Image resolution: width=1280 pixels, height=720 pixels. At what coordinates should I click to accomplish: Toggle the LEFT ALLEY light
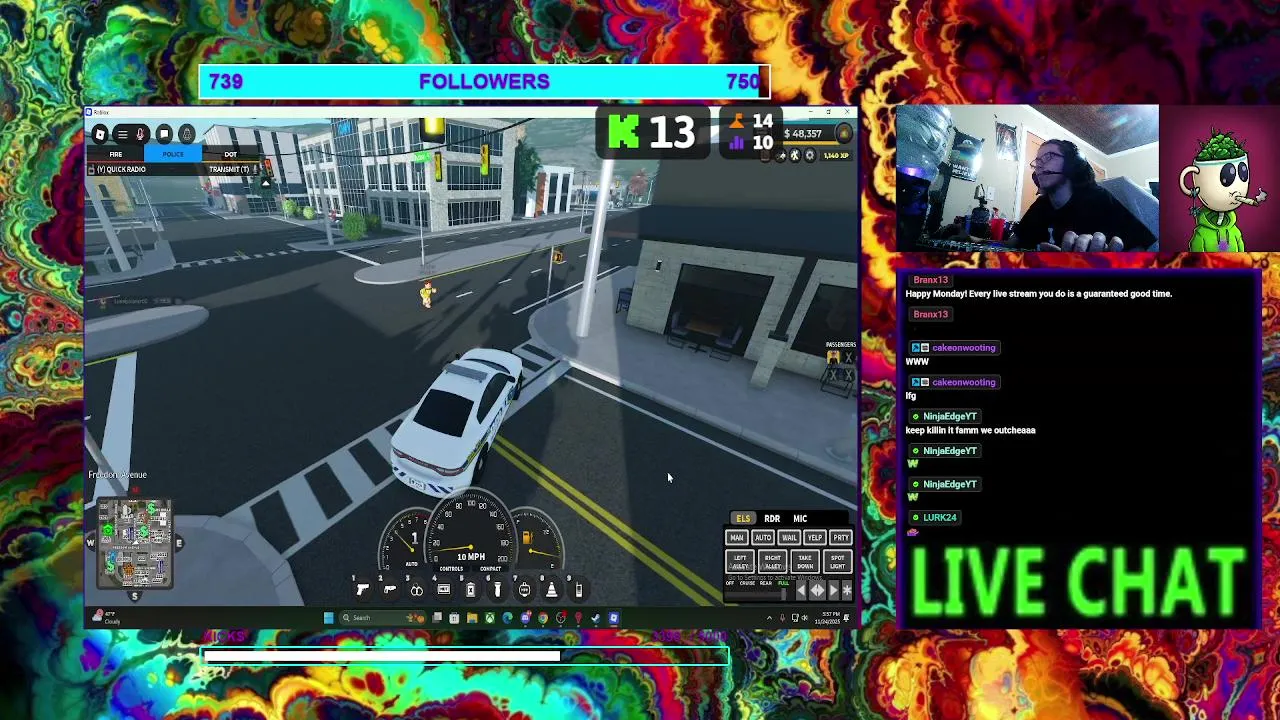740,562
